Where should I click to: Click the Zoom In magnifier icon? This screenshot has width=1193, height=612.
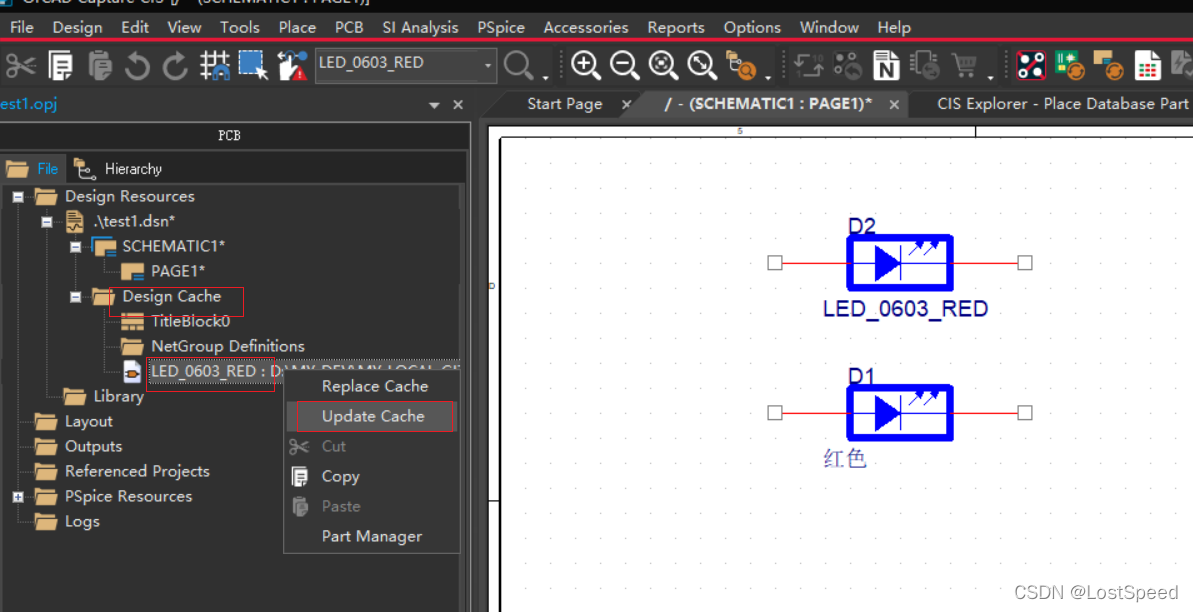pos(585,66)
